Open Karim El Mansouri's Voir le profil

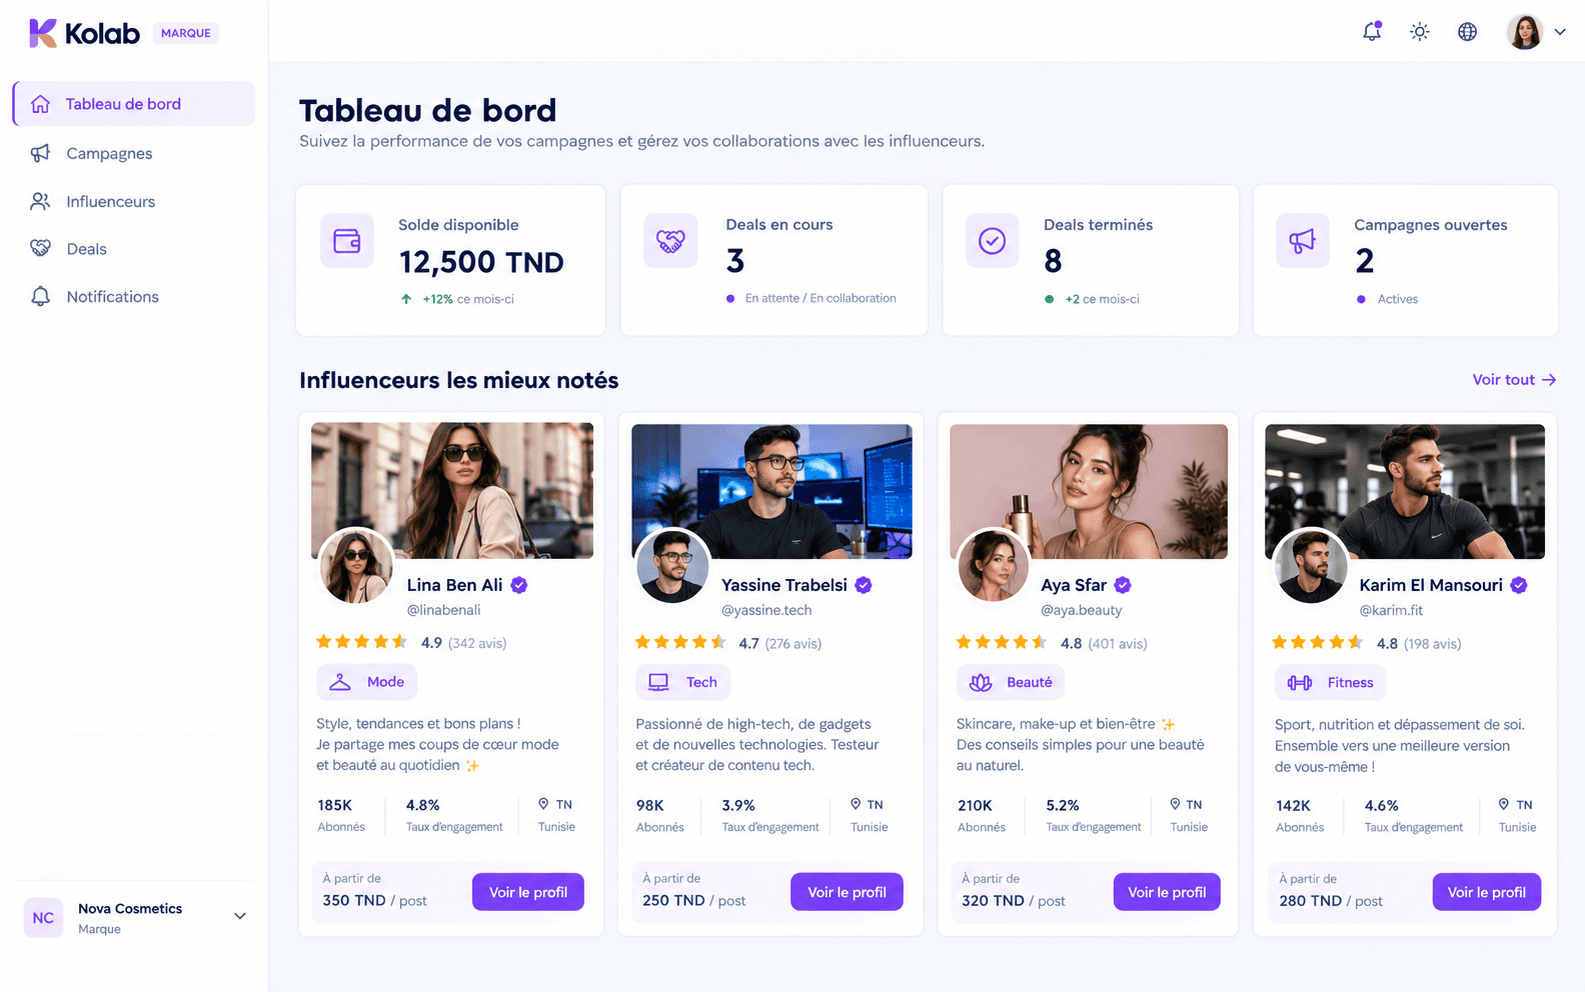click(1486, 892)
